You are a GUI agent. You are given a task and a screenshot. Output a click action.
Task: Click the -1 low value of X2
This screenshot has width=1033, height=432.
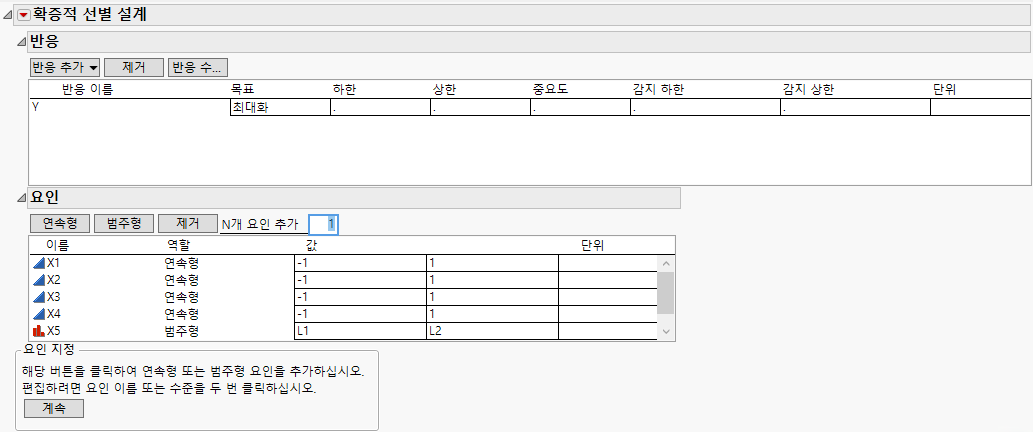(360, 280)
